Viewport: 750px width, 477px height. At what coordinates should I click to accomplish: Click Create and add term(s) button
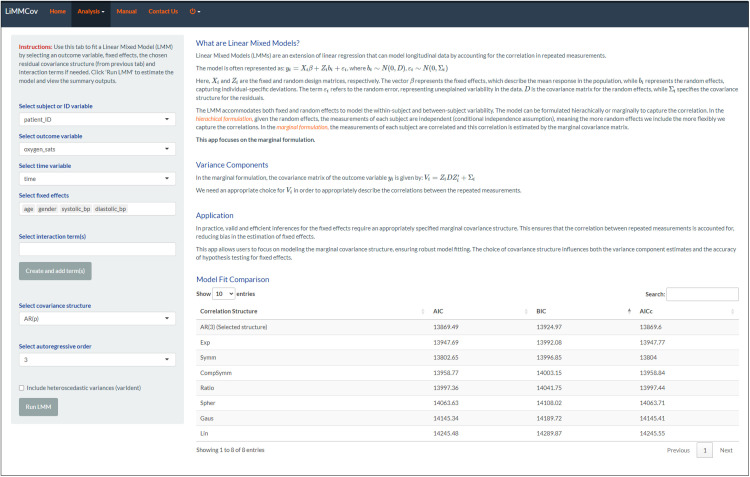click(55, 271)
